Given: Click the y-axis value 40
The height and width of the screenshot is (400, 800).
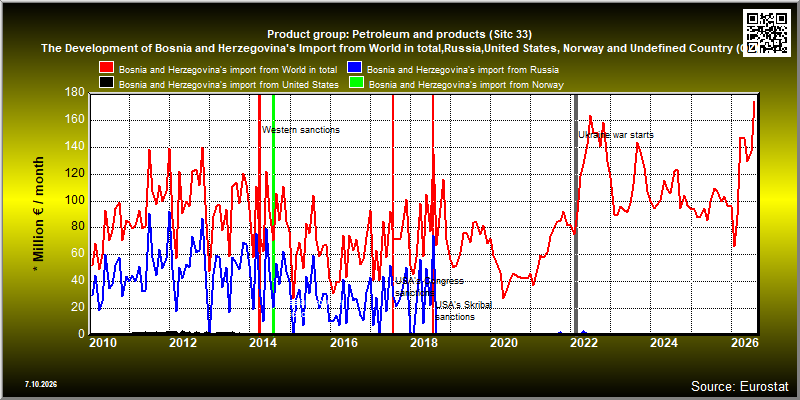Looking at the screenshot, I should click(77, 281).
